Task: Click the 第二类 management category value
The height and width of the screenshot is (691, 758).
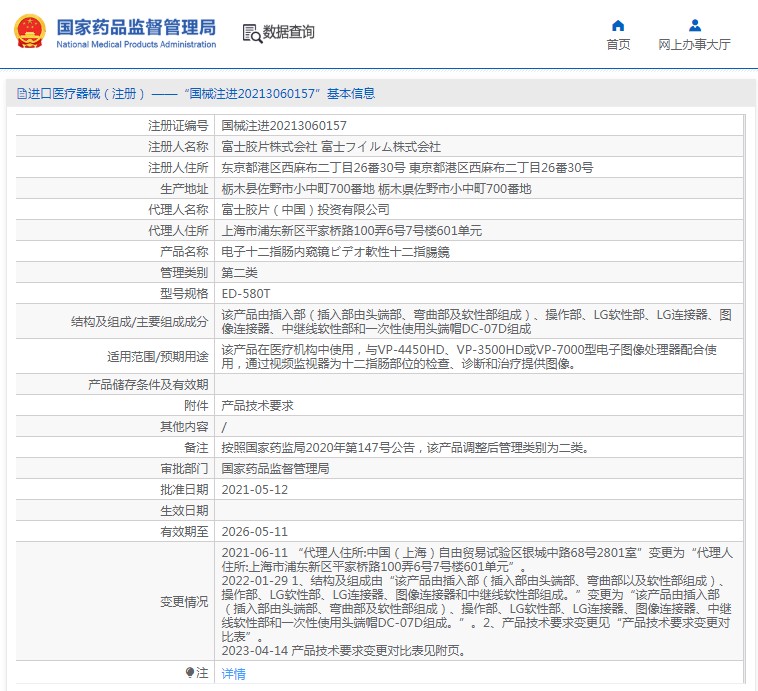Action: [238, 273]
